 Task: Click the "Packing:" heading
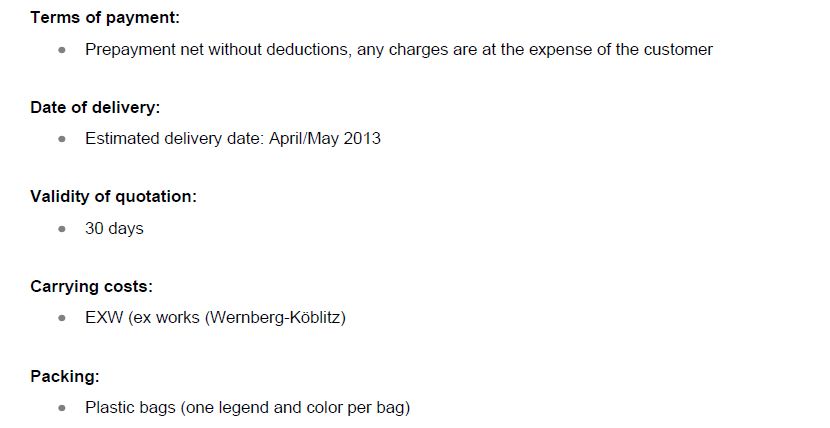click(x=65, y=377)
